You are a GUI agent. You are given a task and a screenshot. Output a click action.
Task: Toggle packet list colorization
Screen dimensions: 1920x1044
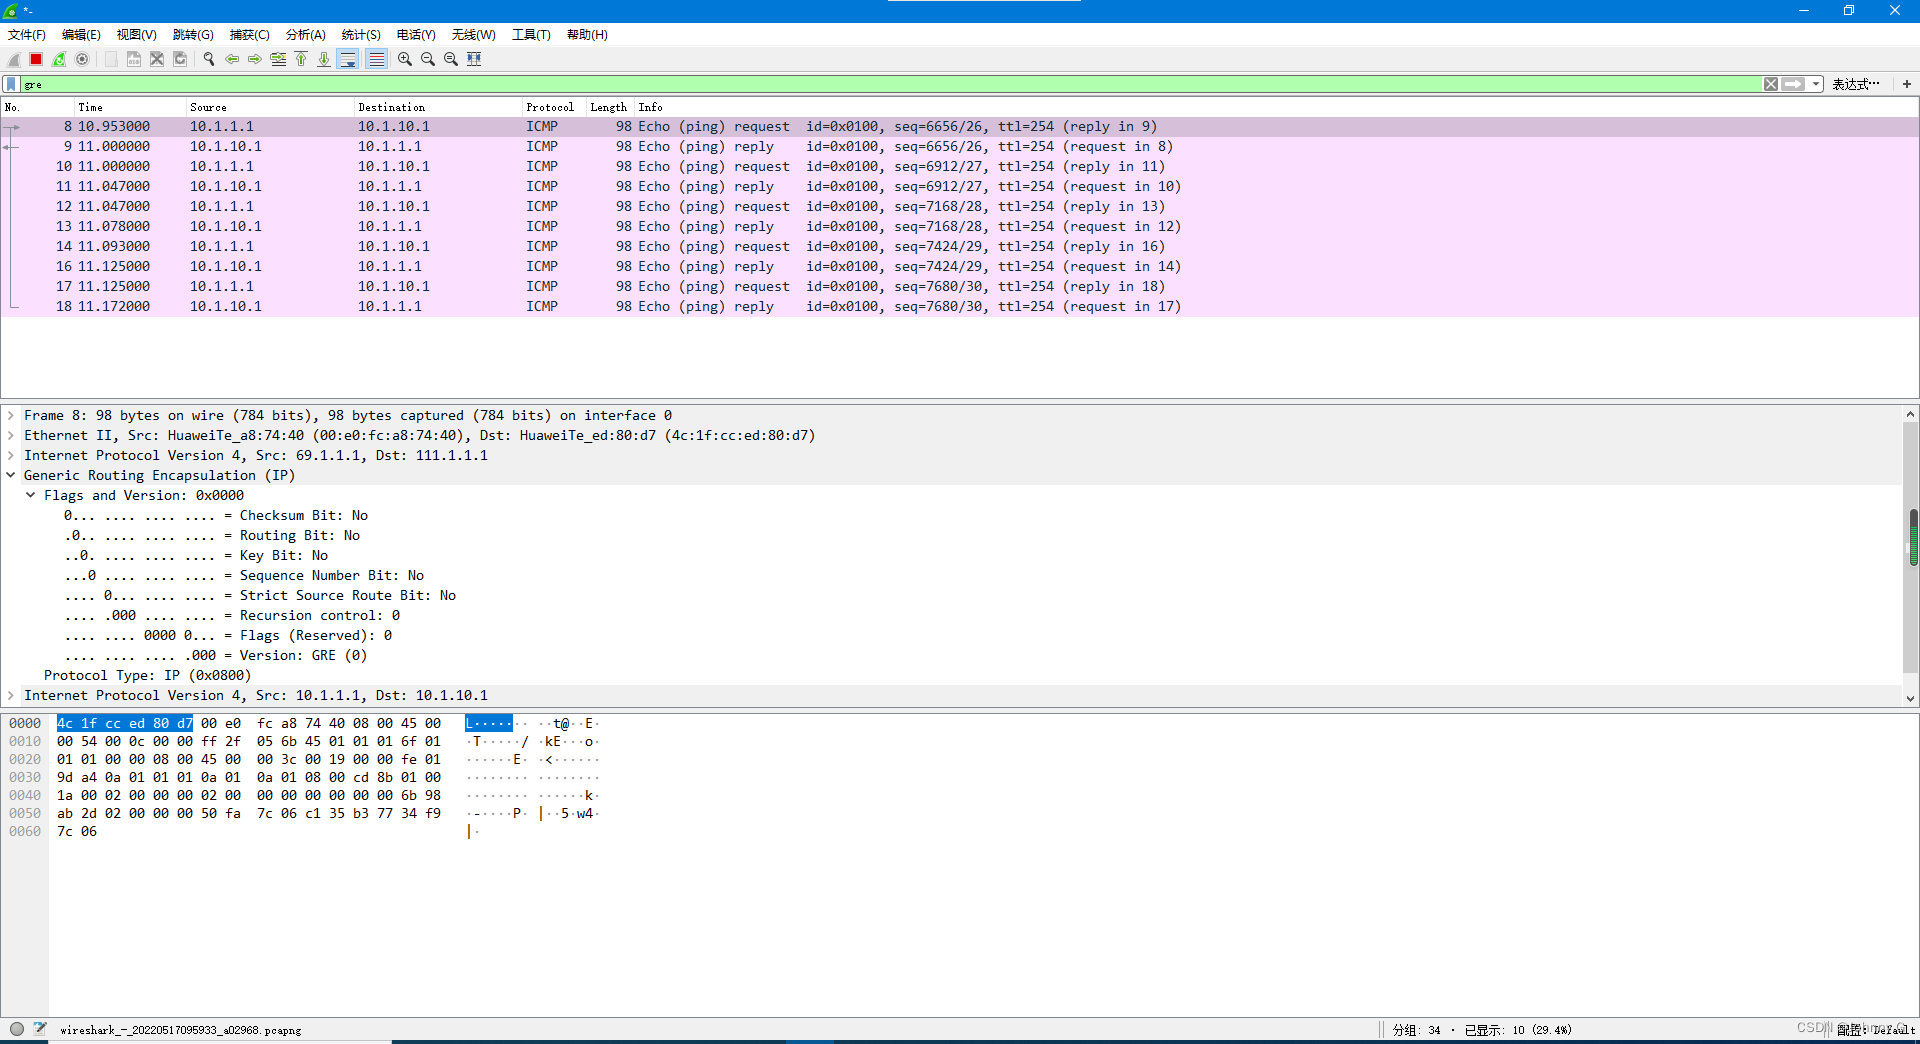(x=376, y=59)
